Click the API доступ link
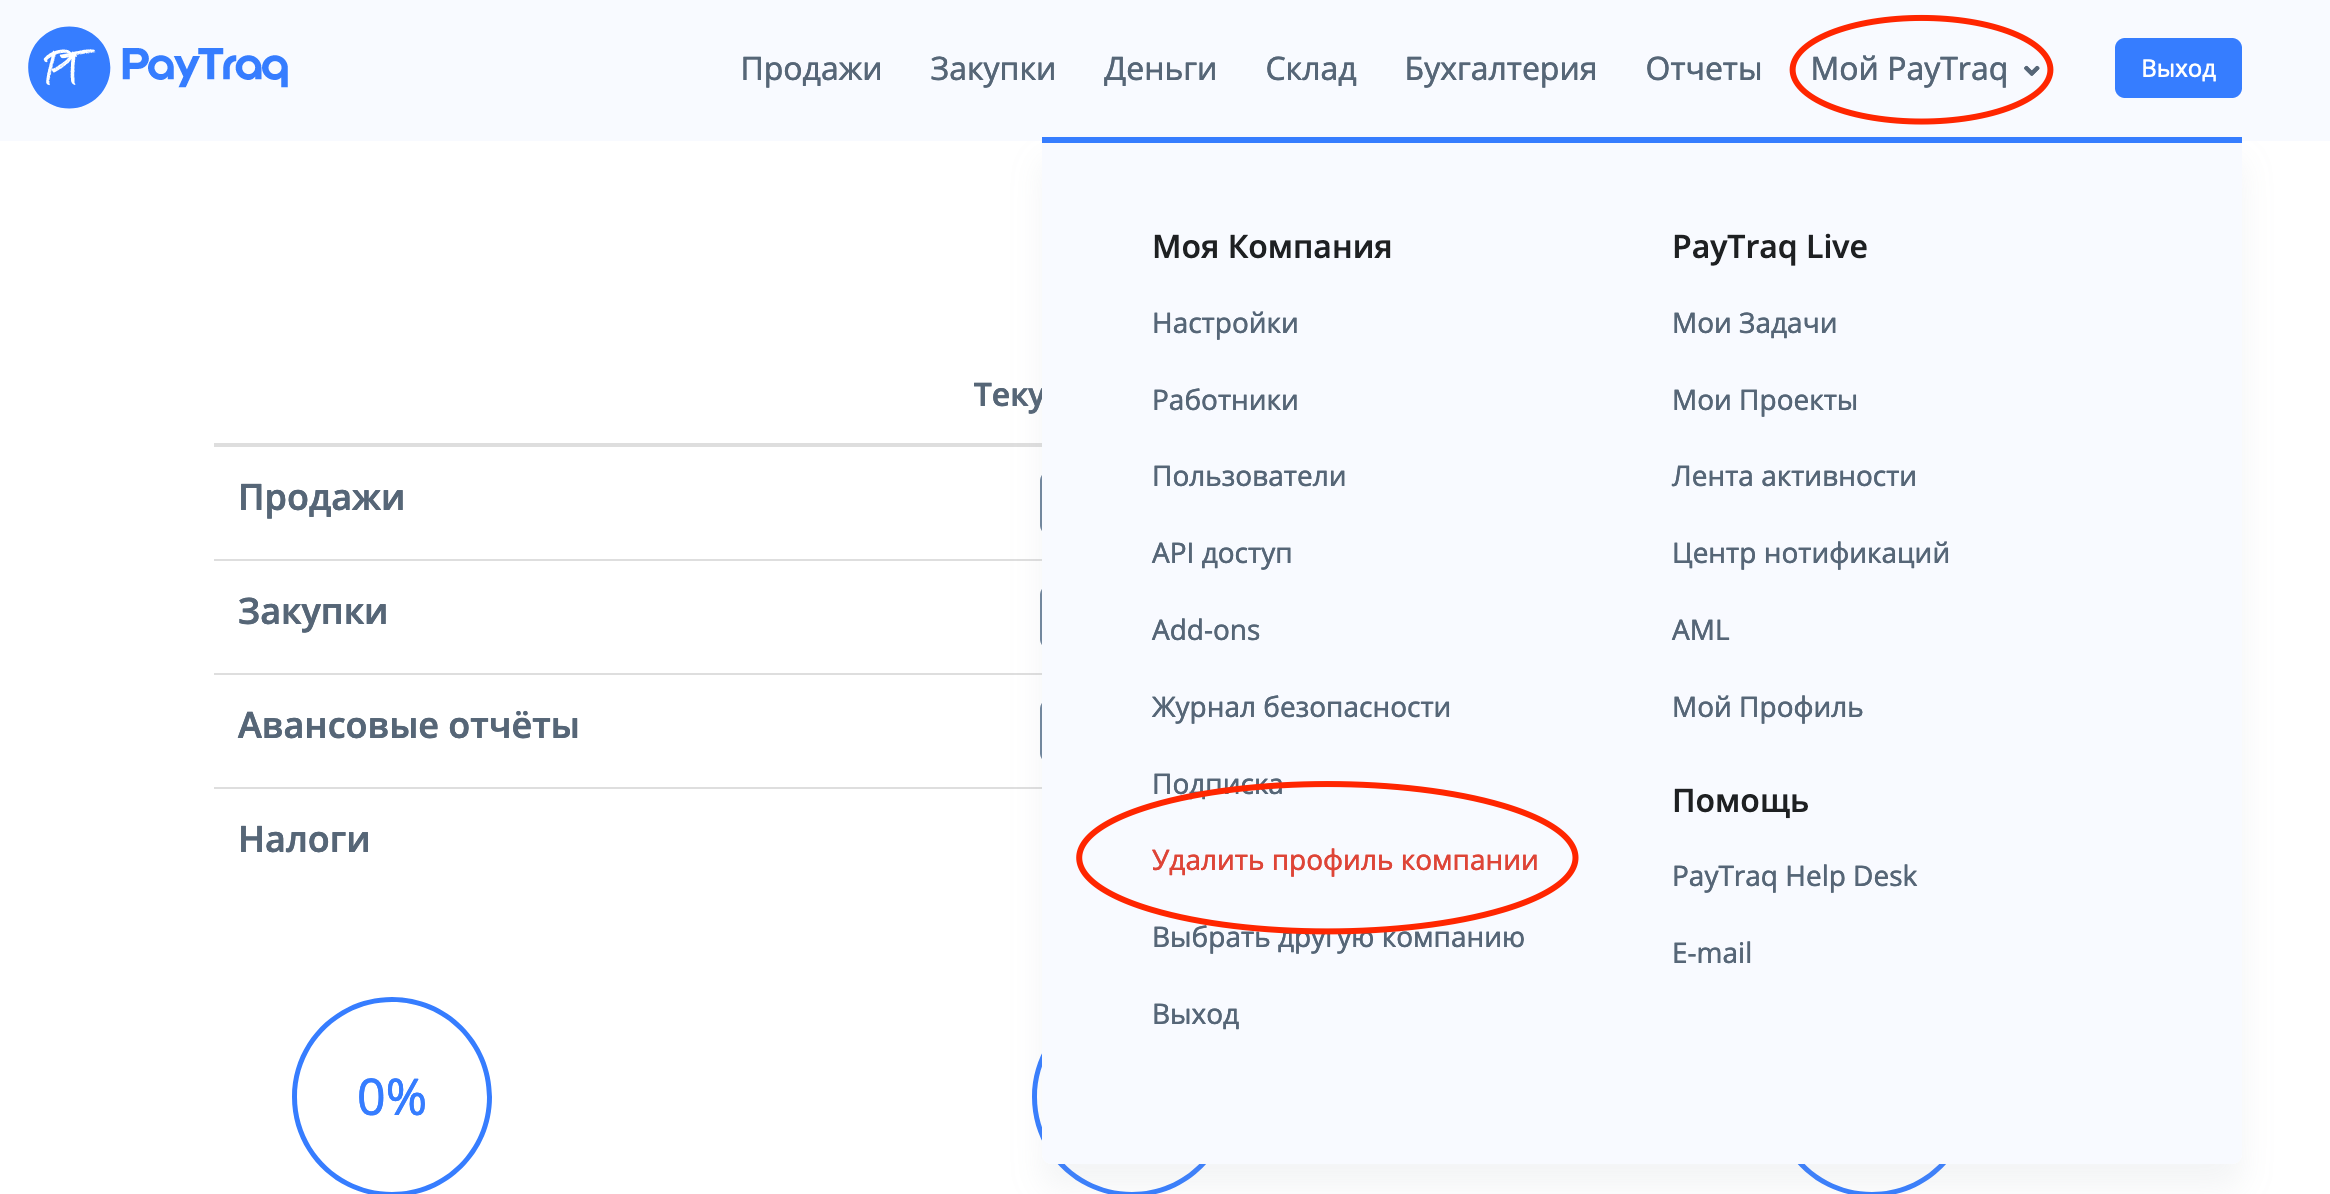Screen dimensions: 2330x1194 pyautogui.click(x=1221, y=553)
